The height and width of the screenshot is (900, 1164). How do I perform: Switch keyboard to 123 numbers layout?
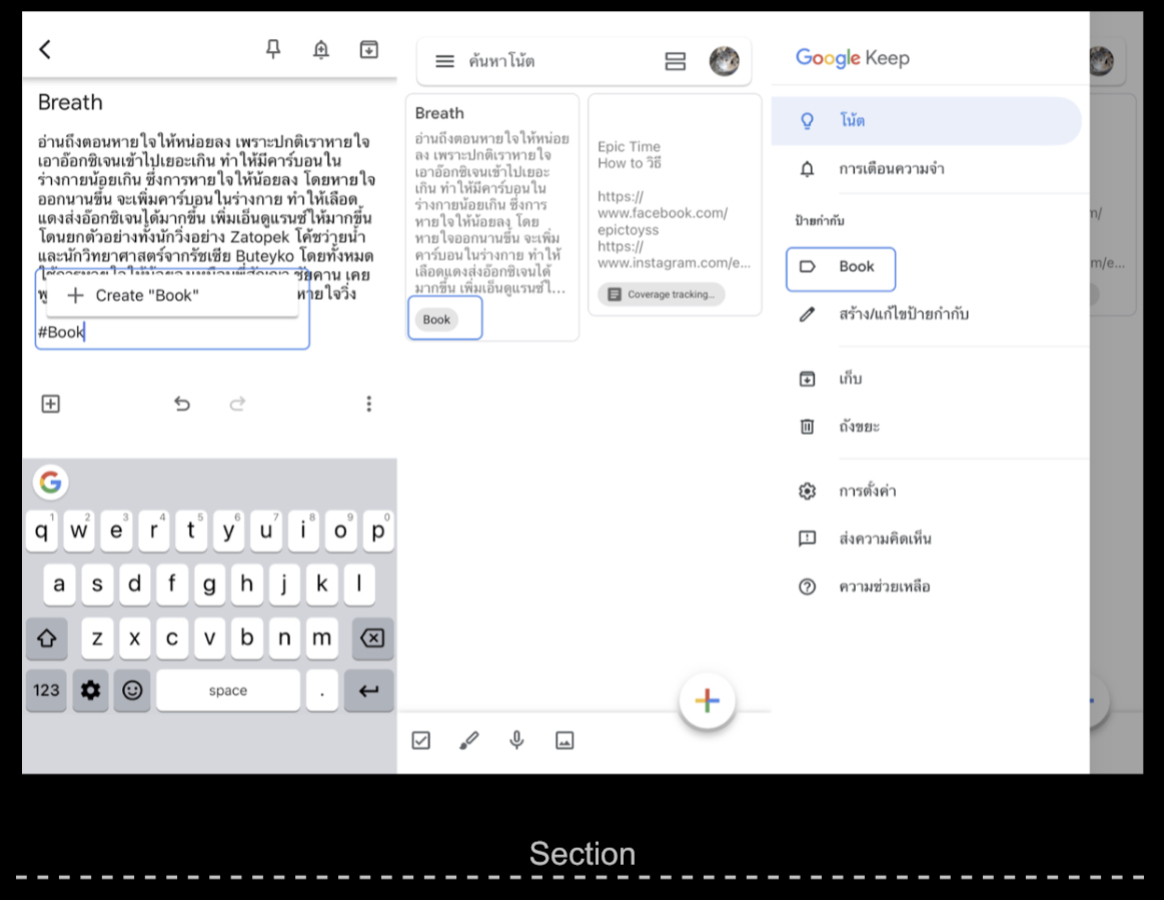click(x=46, y=691)
